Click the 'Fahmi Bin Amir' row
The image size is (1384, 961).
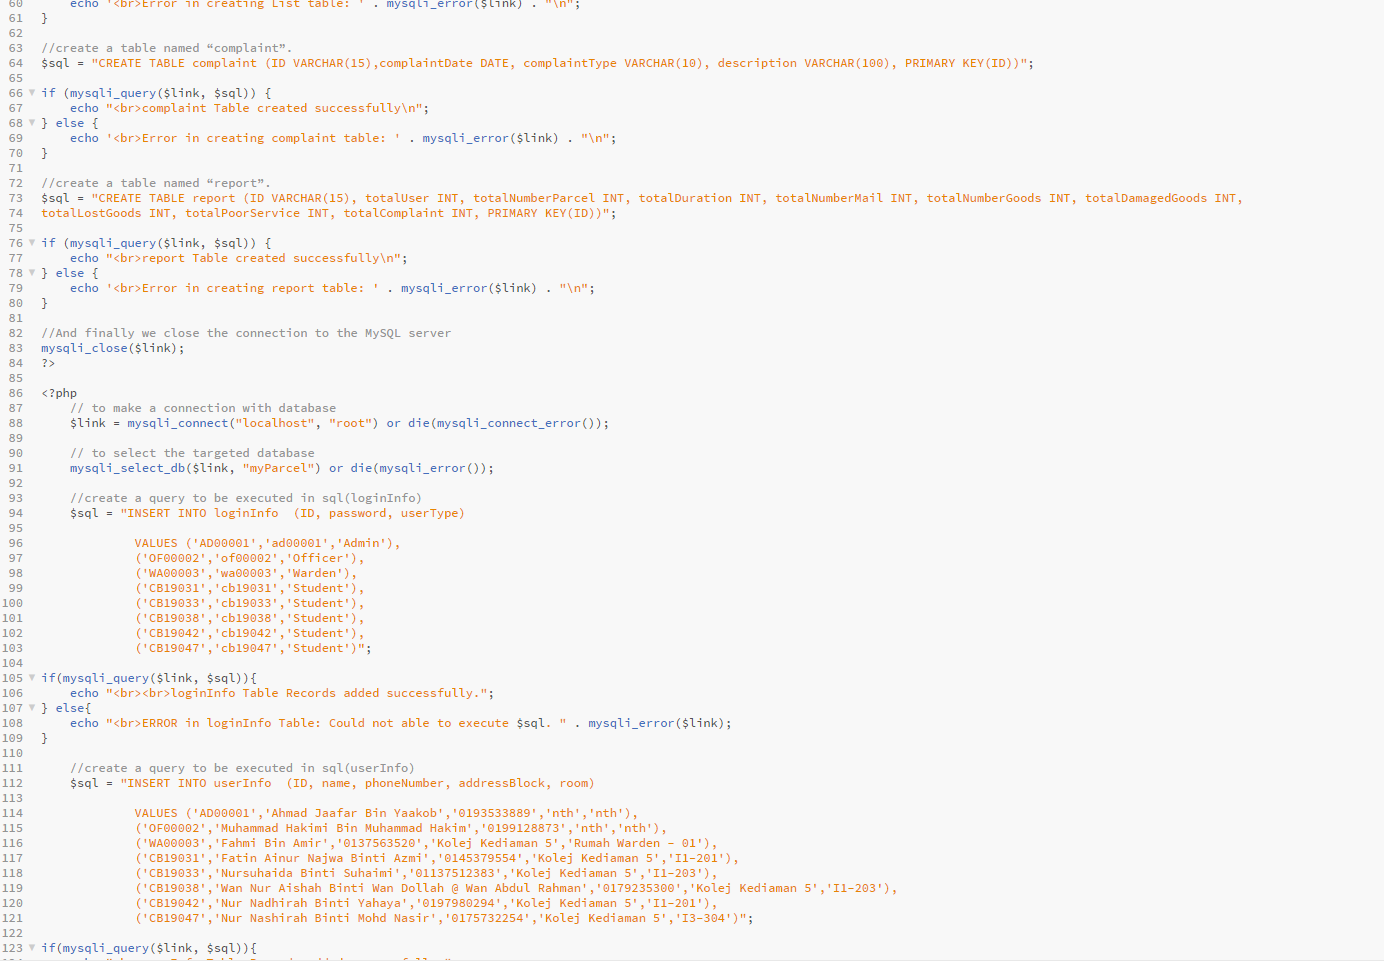pyautogui.click(x=426, y=843)
